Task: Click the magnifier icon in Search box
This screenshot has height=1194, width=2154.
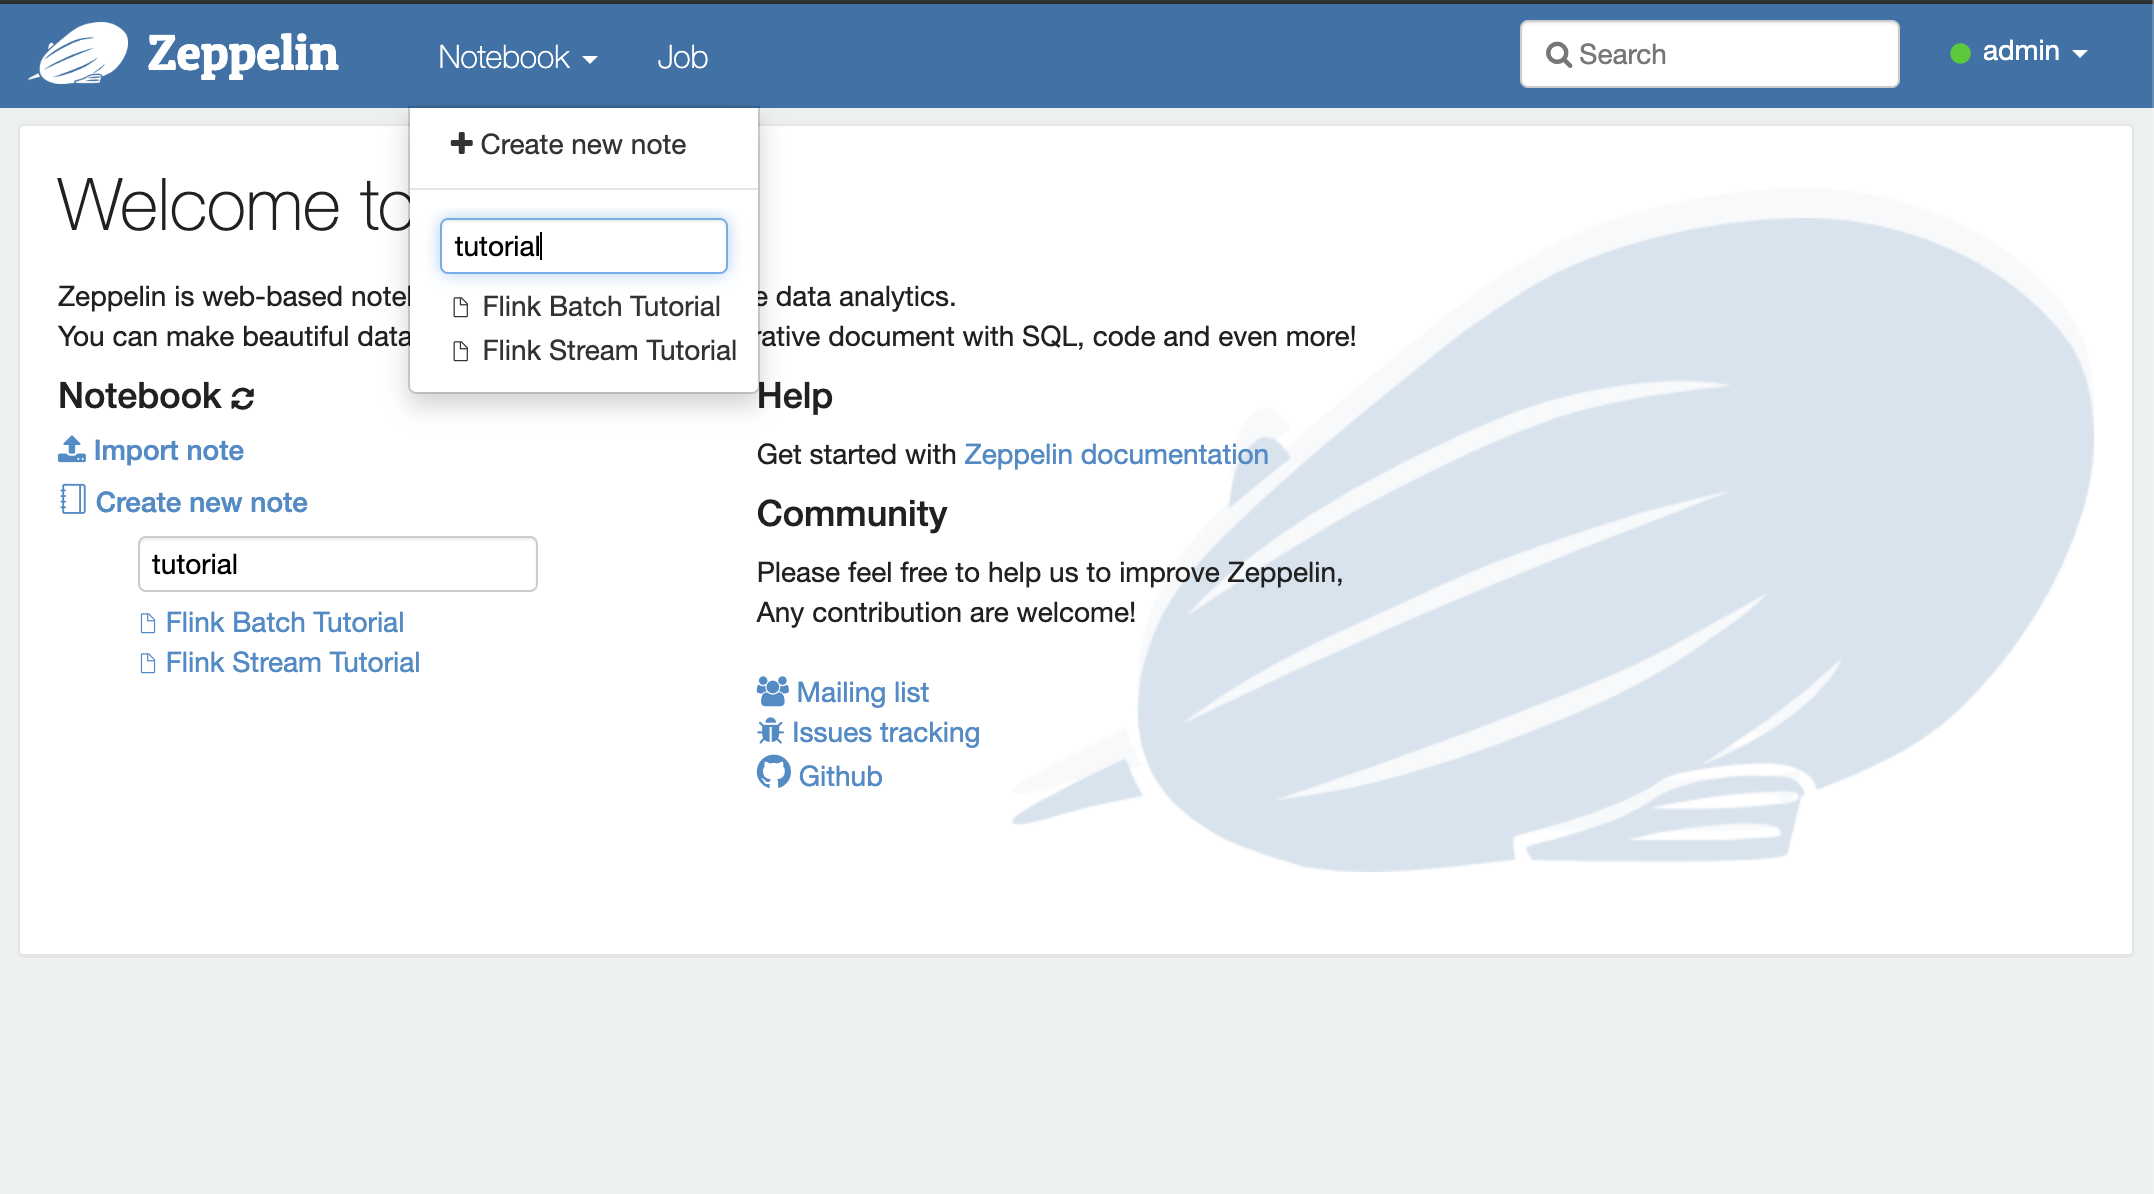Action: [x=1558, y=55]
